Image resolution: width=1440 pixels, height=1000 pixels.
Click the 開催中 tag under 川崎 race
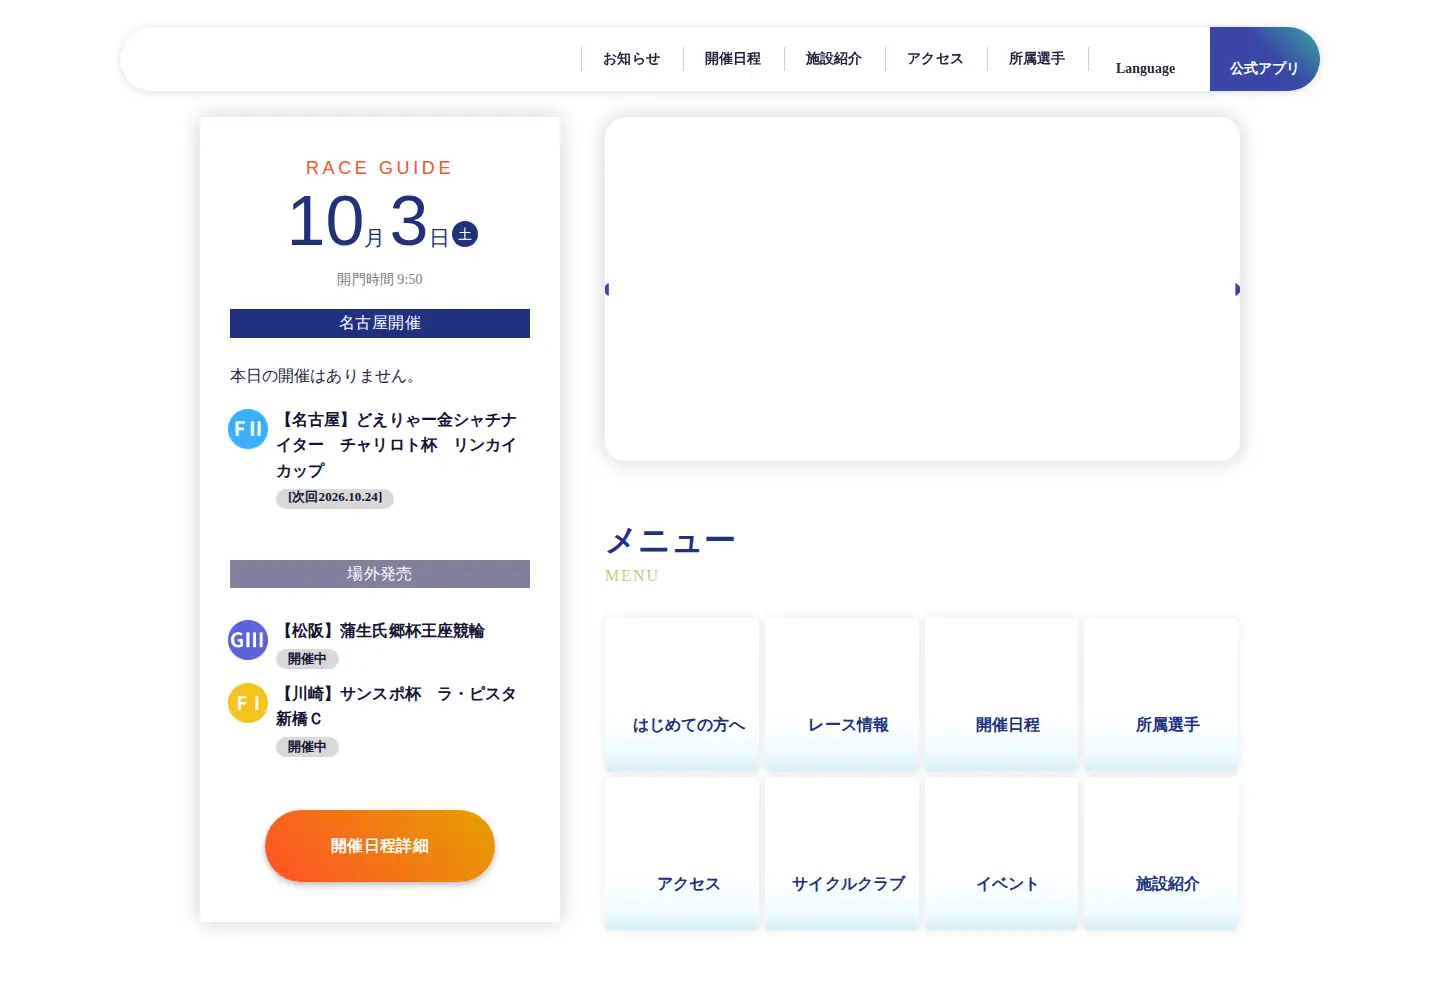point(307,747)
